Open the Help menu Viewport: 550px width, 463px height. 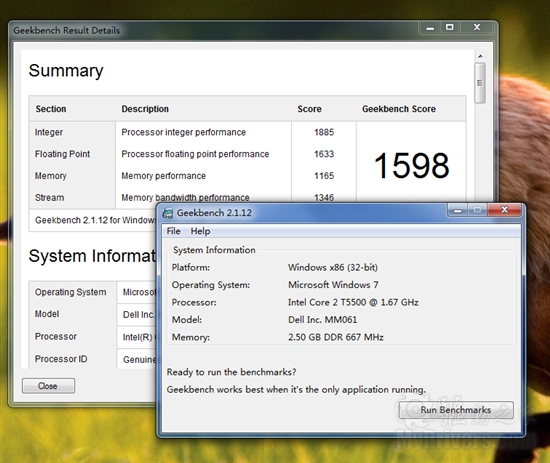pyautogui.click(x=200, y=231)
